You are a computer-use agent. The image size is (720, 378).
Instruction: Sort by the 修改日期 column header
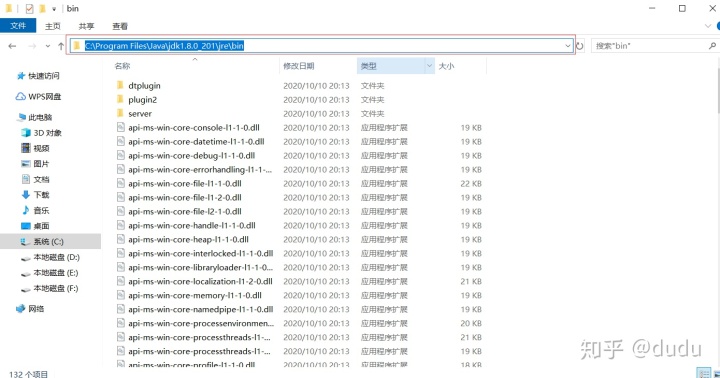[299, 66]
